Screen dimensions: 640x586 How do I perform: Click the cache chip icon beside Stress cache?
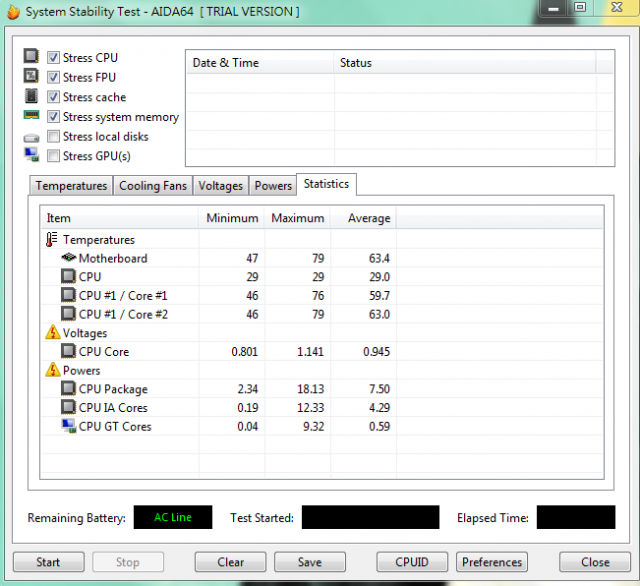click(31, 96)
